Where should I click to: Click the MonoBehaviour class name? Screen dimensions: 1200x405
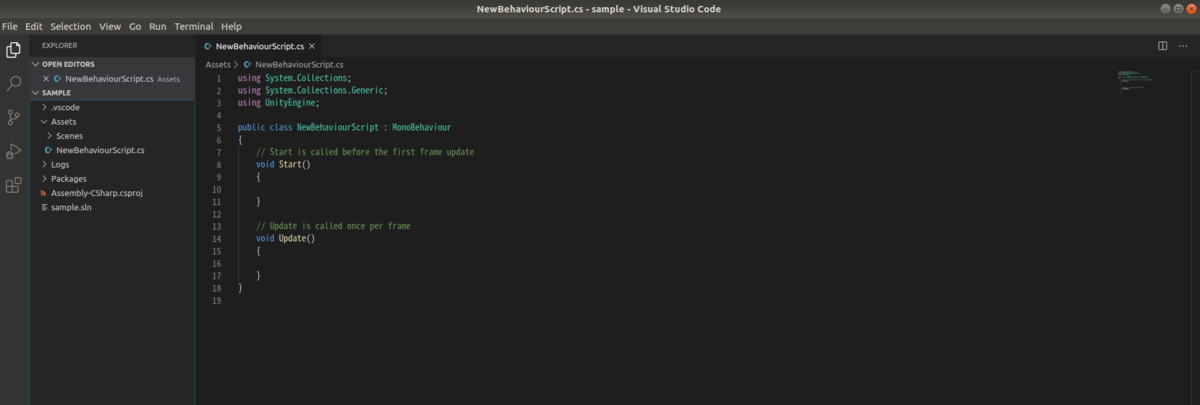click(x=421, y=127)
